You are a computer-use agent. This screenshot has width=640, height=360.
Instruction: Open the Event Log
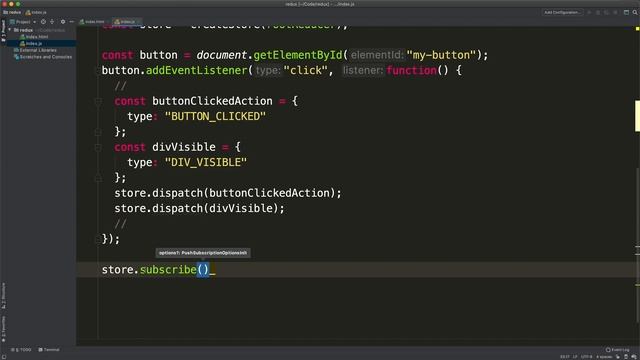(x=618, y=350)
